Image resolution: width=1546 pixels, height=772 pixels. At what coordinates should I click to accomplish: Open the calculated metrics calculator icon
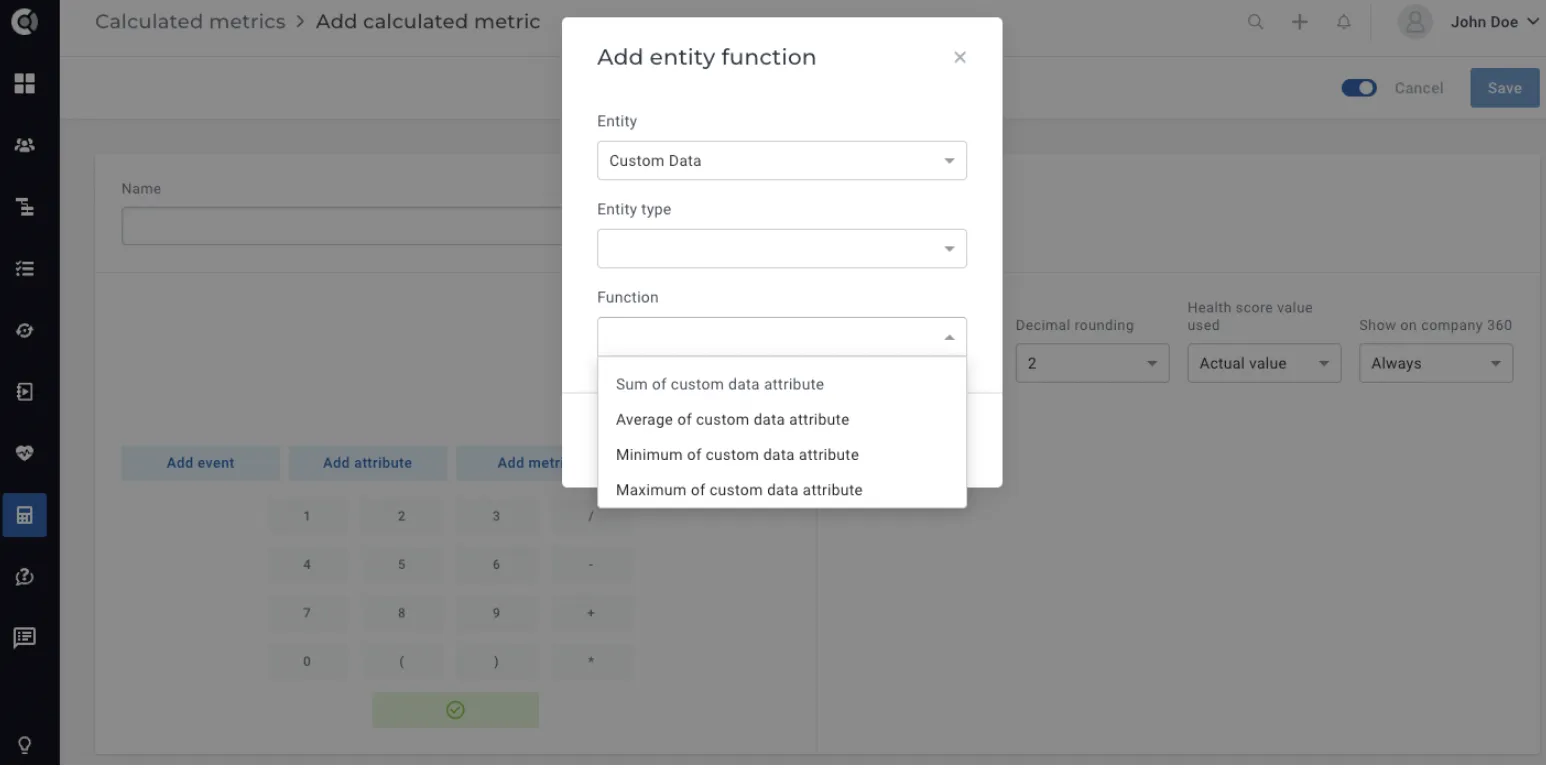pos(24,515)
